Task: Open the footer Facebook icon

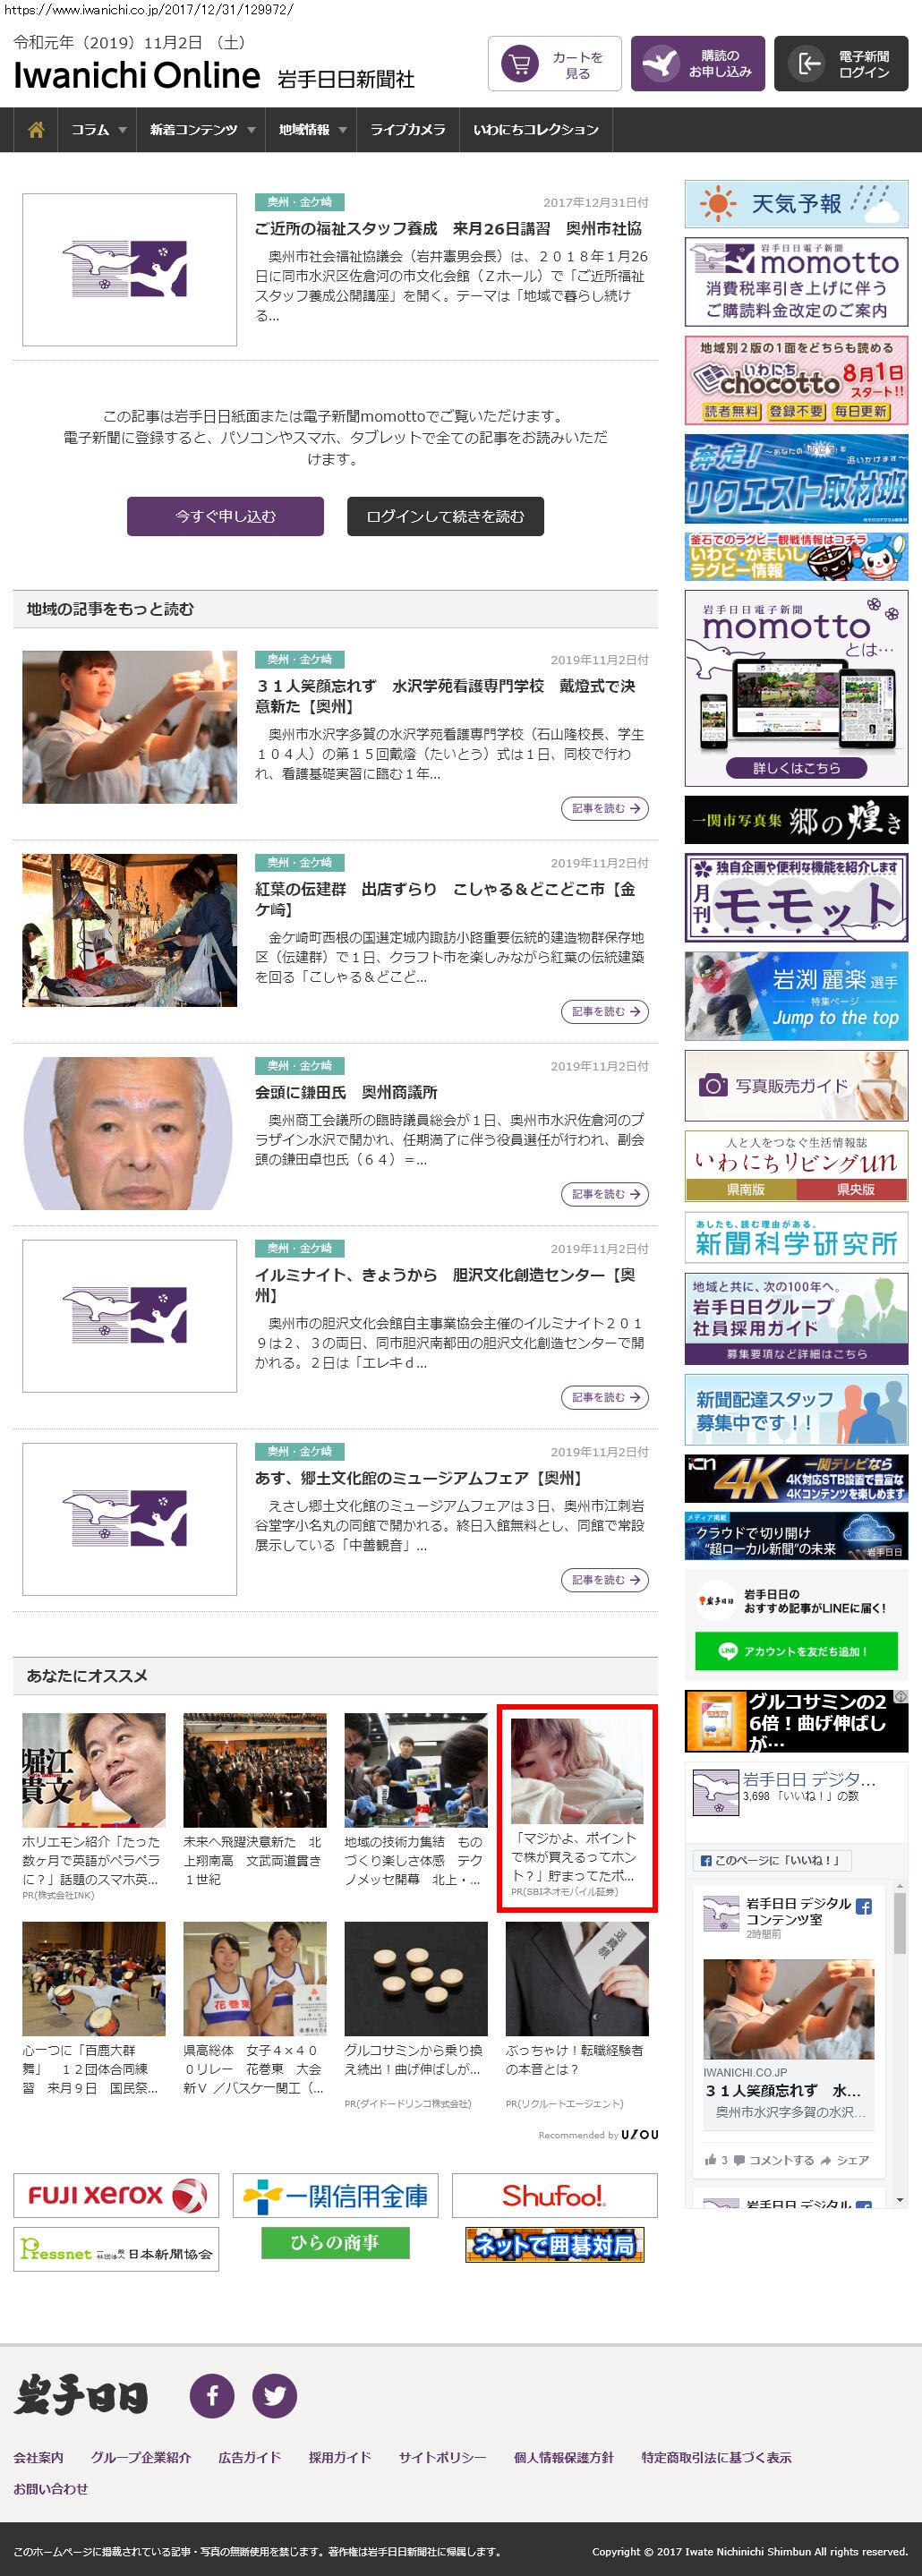Action: coord(212,2395)
